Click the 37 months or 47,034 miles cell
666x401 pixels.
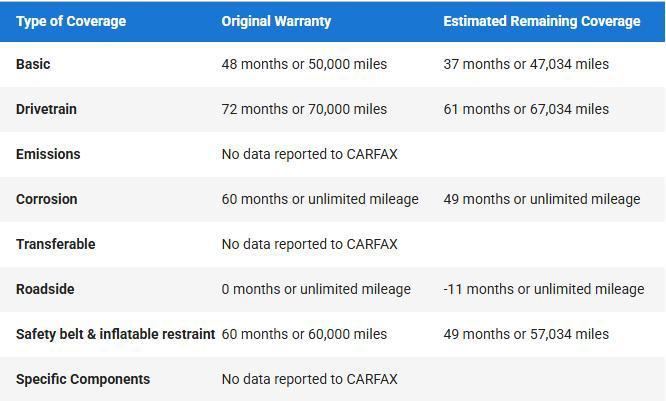pos(526,64)
